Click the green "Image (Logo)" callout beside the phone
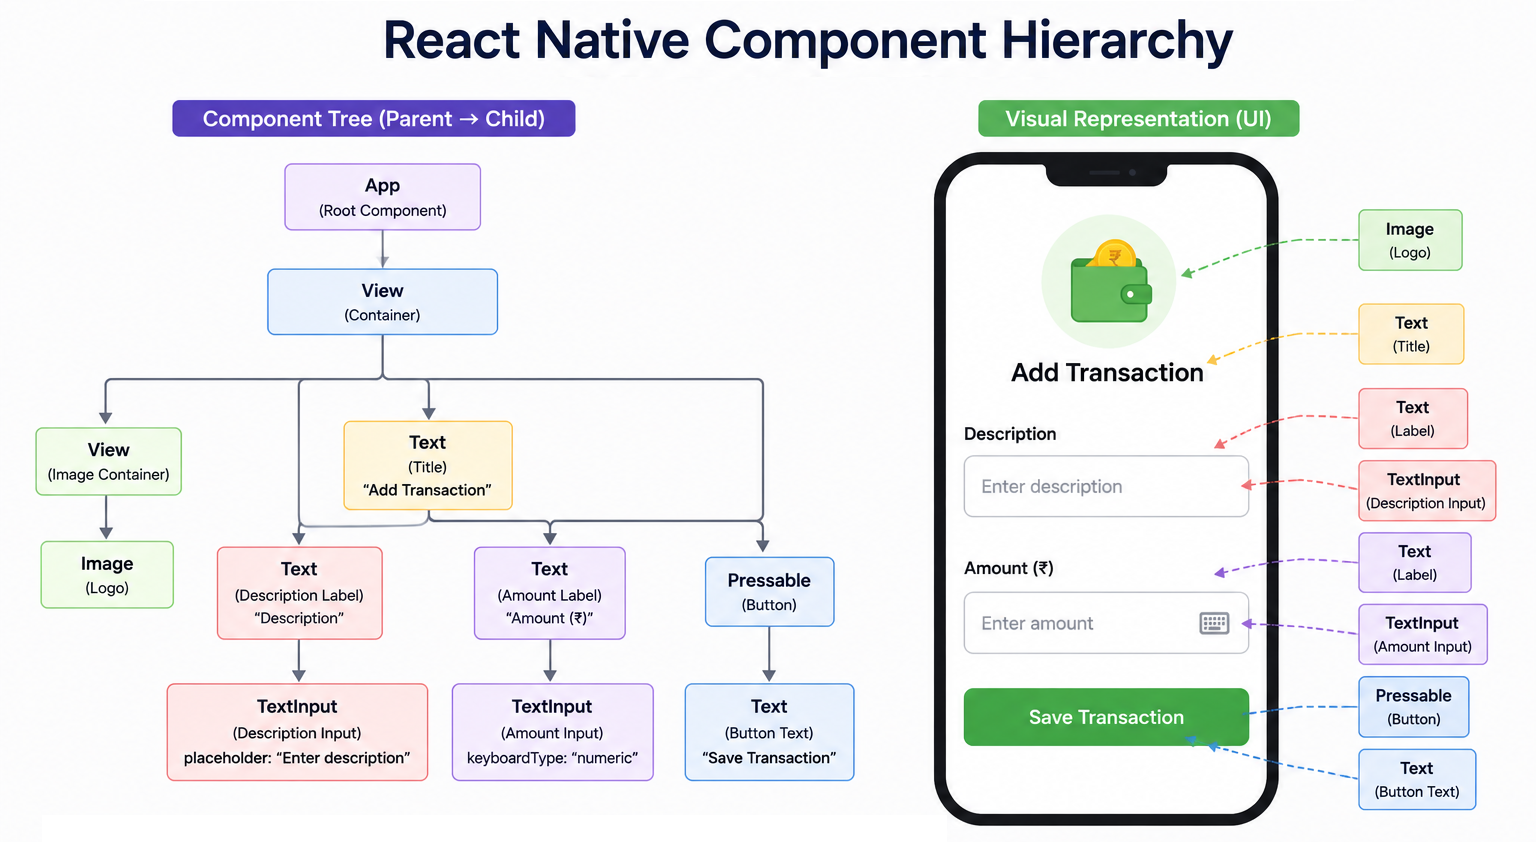The height and width of the screenshot is (842, 1536). (1410, 240)
